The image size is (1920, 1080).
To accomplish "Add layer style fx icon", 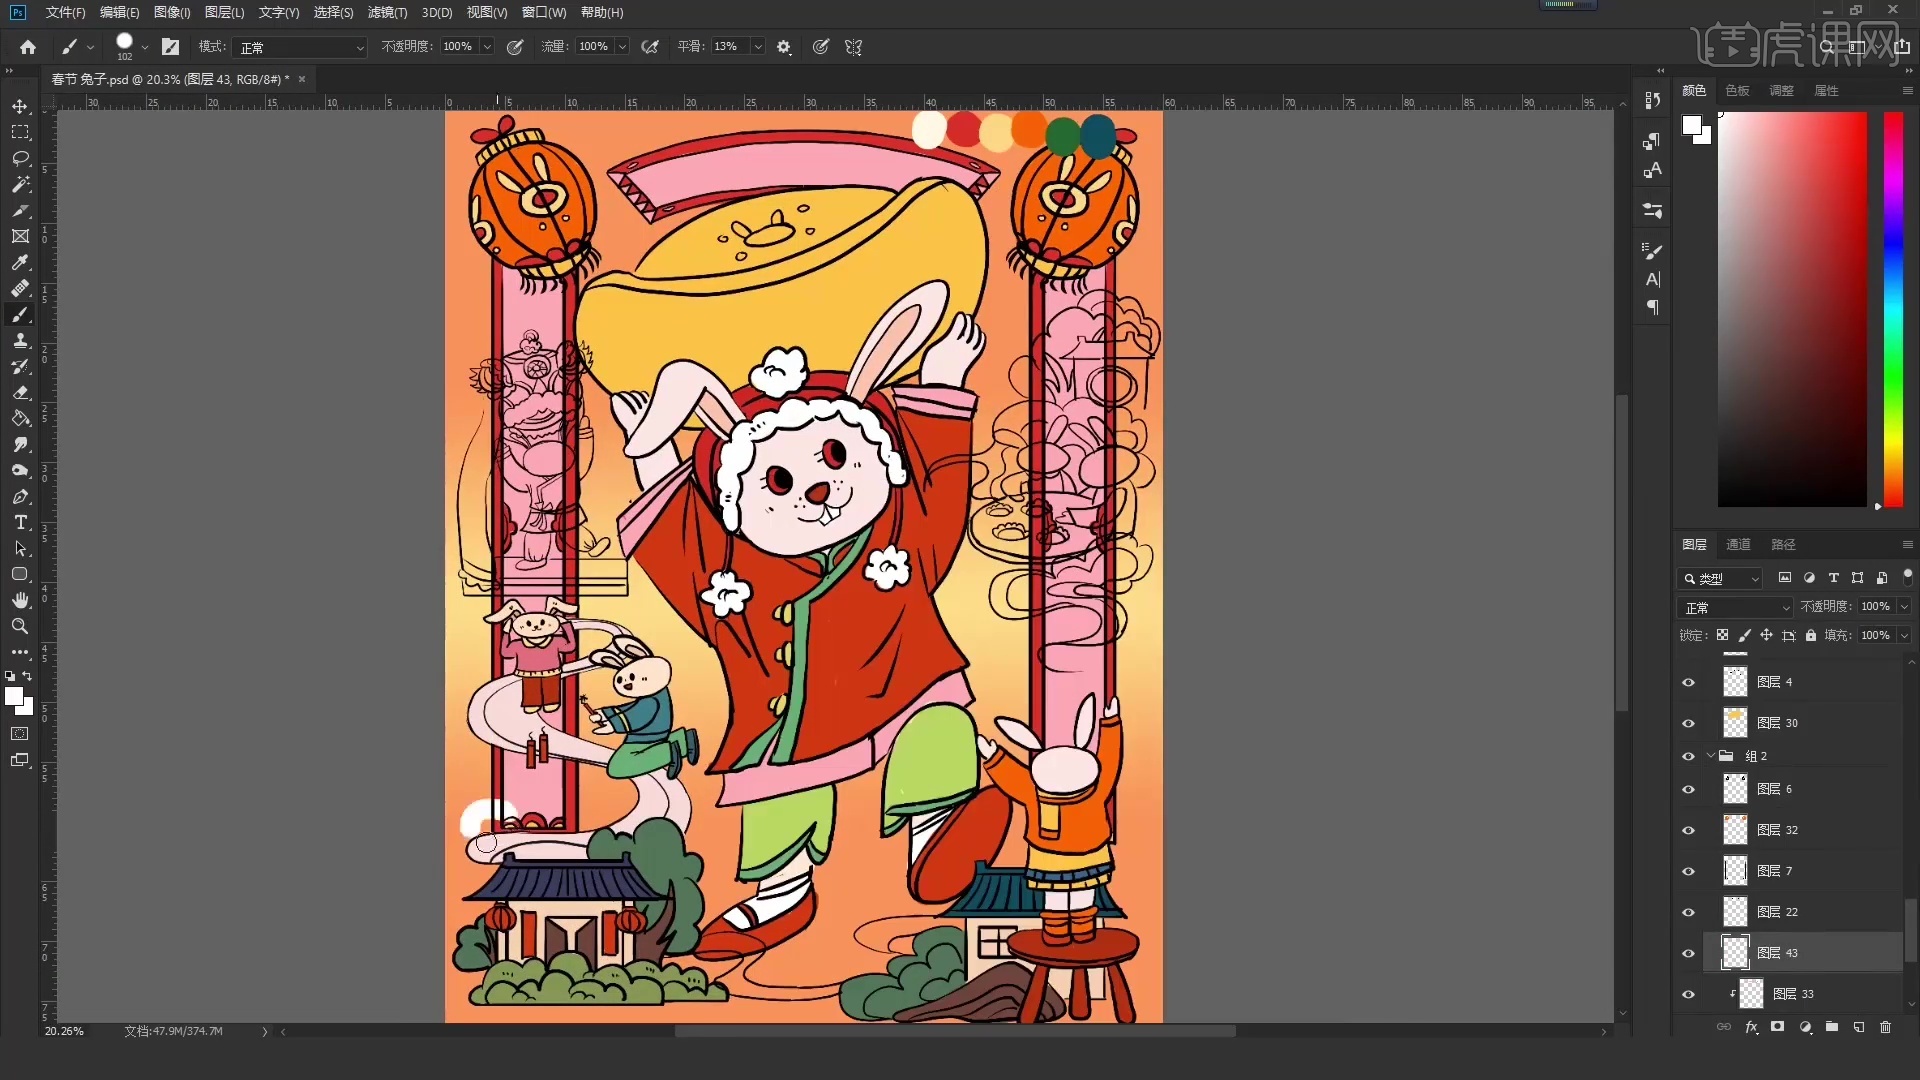I will 1751,1027.
